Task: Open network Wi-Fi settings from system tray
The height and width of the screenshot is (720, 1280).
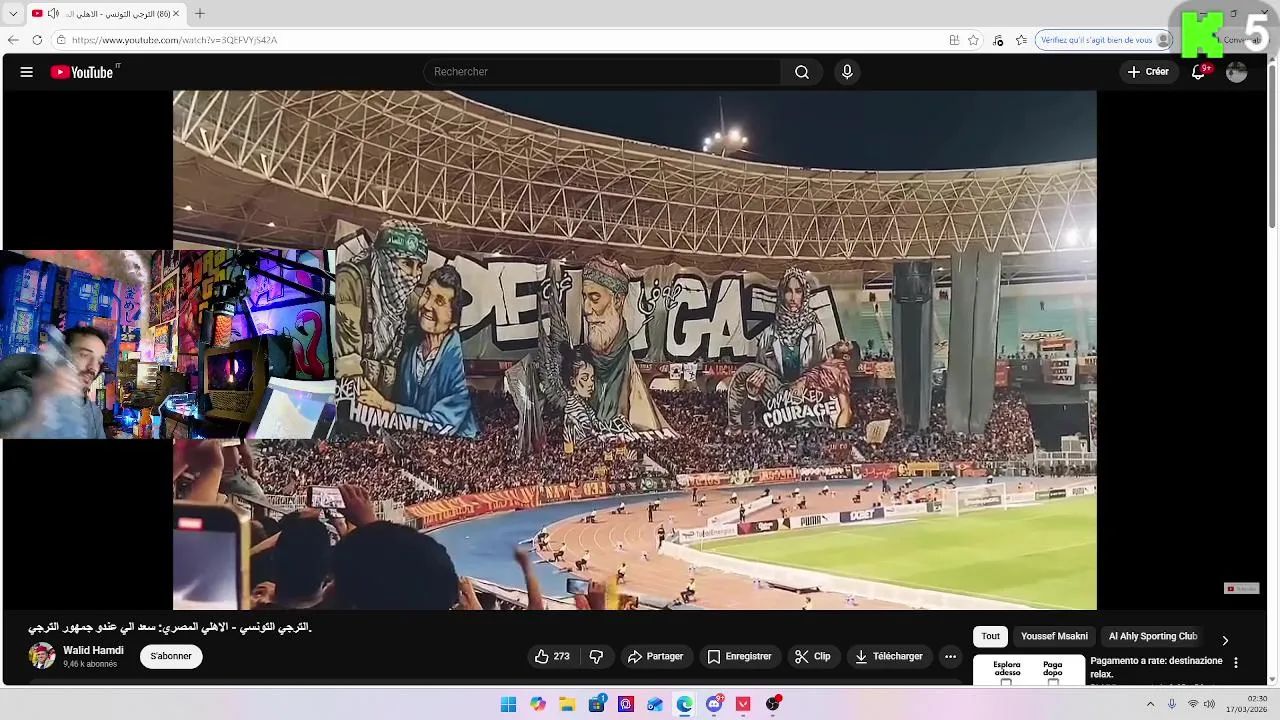Action: coord(1192,704)
